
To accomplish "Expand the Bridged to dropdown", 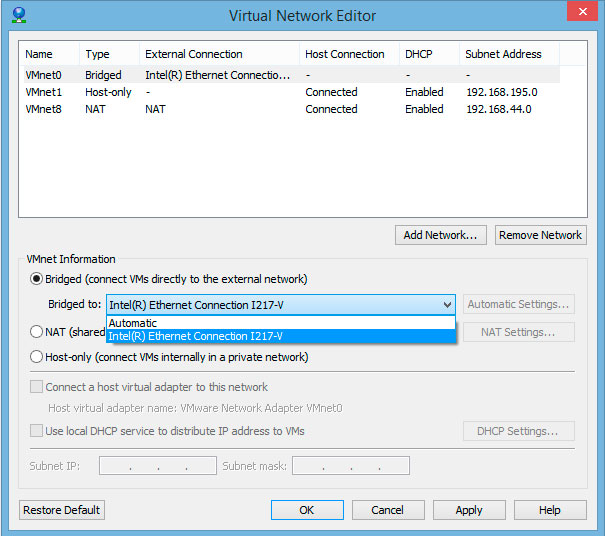I will (446, 304).
